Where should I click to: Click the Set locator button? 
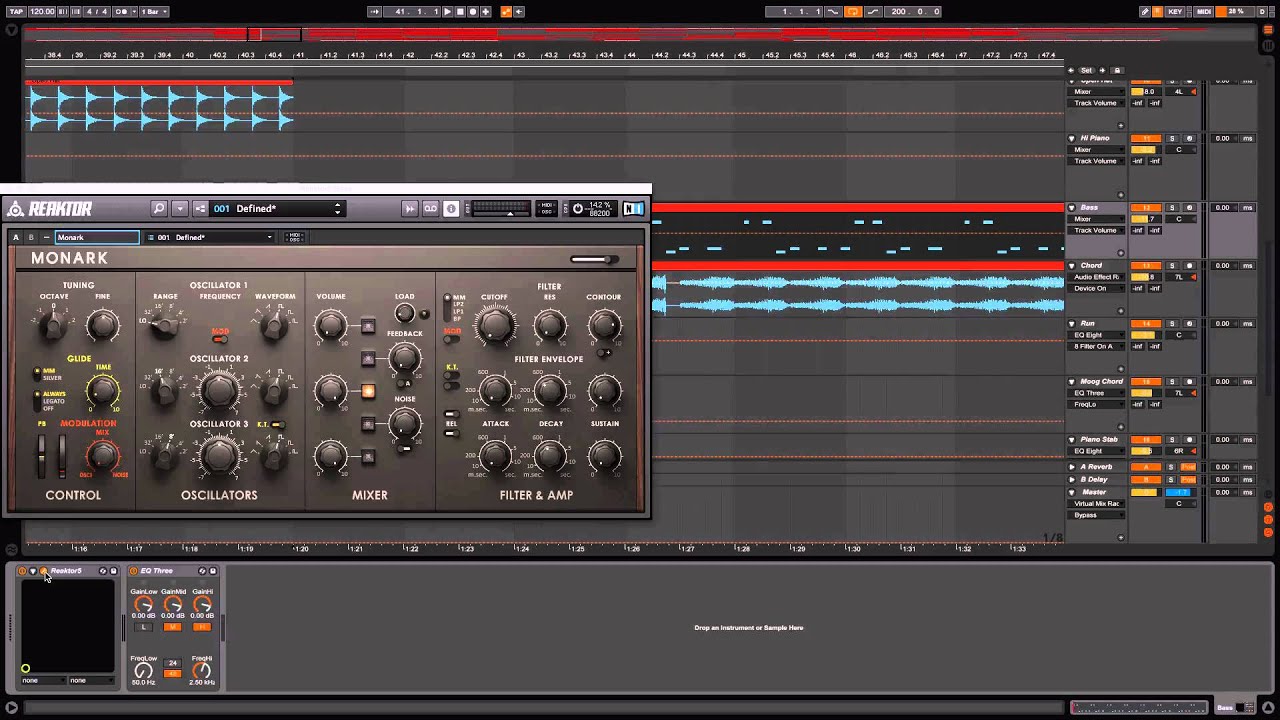click(1087, 71)
